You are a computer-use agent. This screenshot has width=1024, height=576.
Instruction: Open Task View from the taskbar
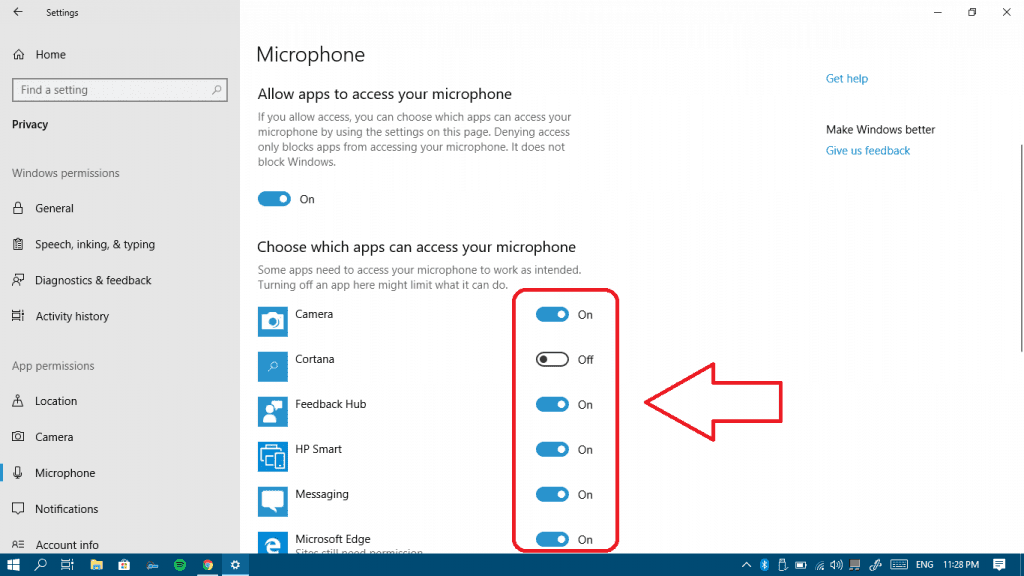pyautogui.click(x=67, y=565)
